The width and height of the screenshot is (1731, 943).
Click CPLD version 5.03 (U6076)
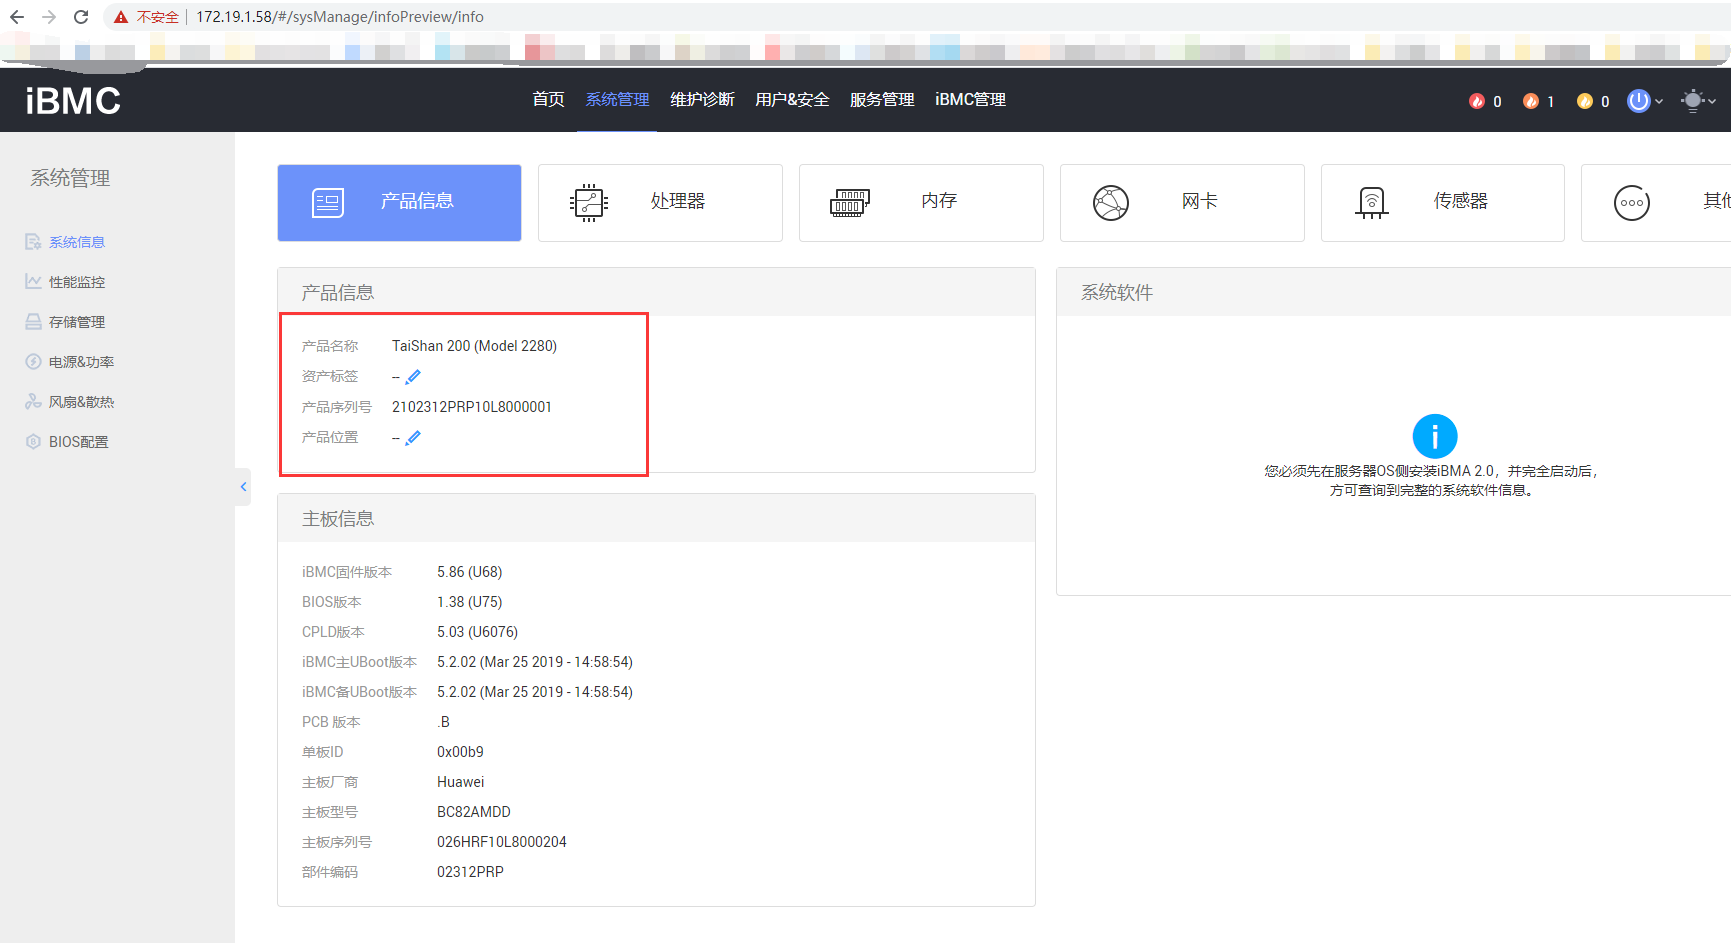tap(478, 632)
